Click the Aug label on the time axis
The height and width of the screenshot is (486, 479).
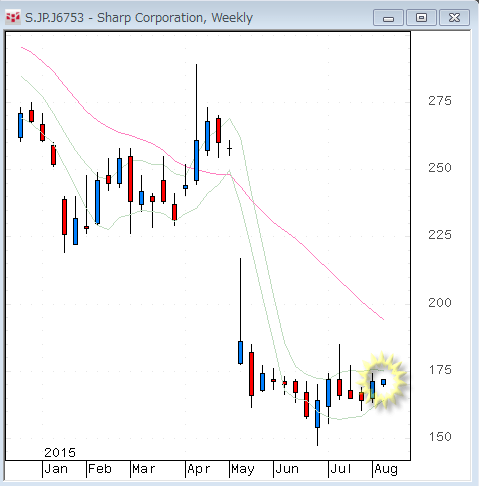point(386,470)
